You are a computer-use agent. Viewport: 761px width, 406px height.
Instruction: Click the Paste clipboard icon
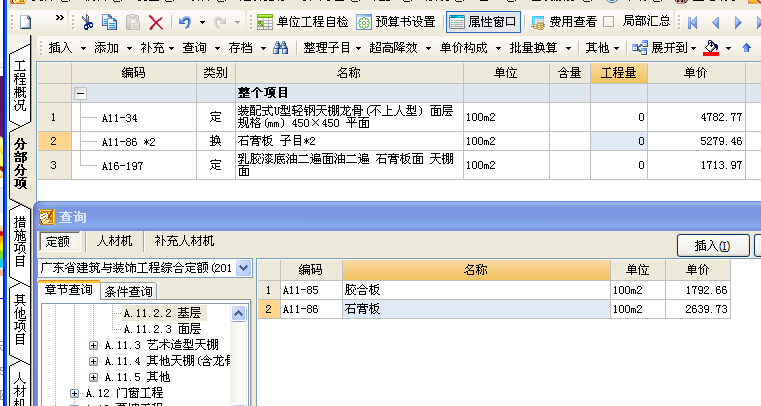(x=132, y=22)
